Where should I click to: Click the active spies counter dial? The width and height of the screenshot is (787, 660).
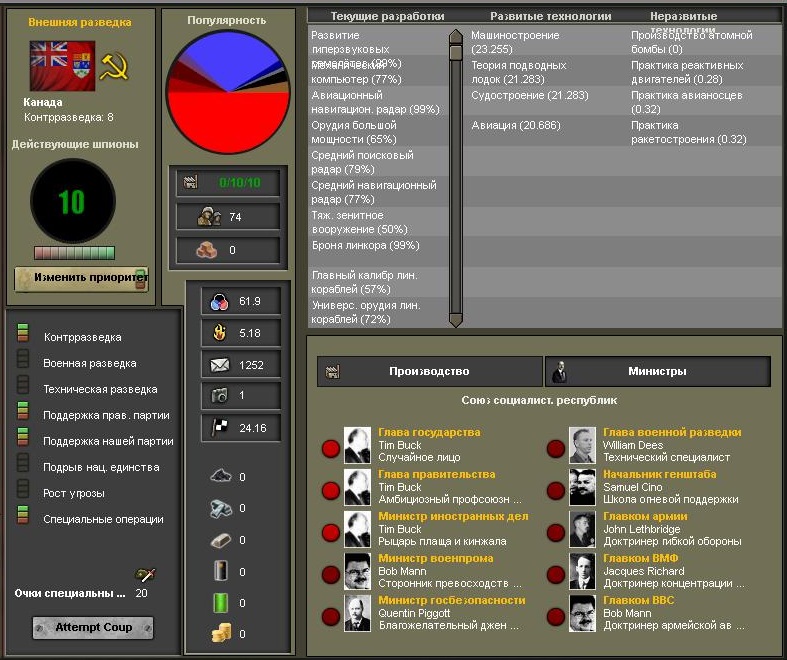point(73,201)
